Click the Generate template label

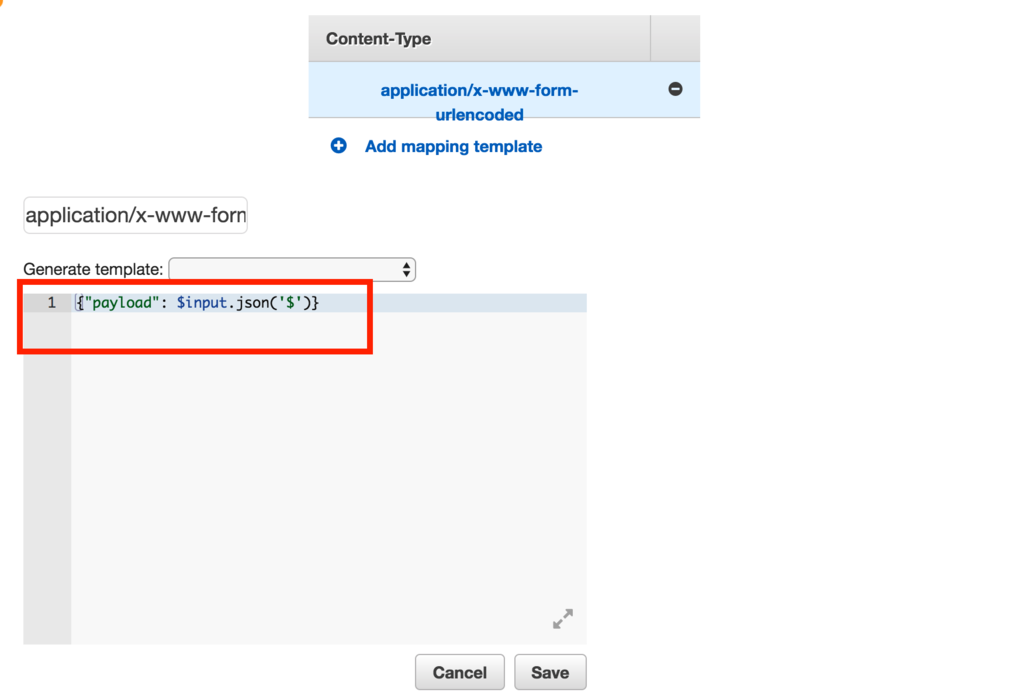click(93, 269)
